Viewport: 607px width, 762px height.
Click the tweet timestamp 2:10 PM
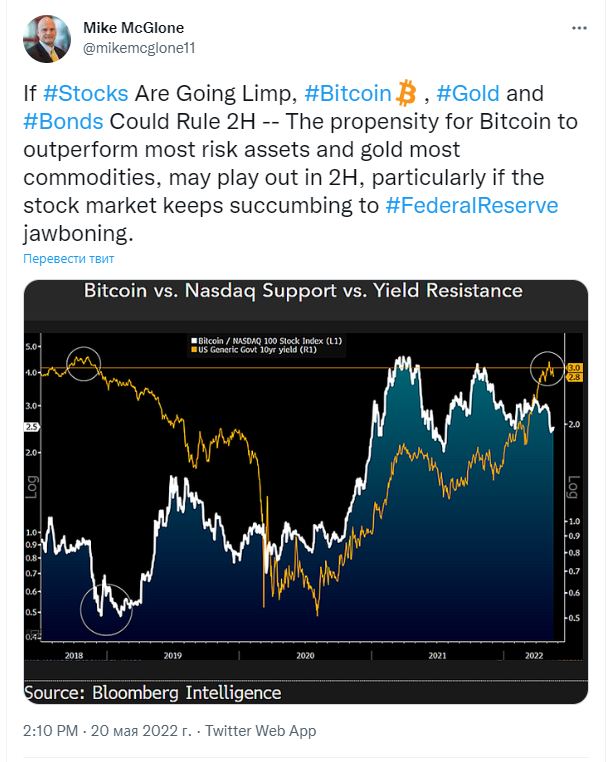point(51,730)
